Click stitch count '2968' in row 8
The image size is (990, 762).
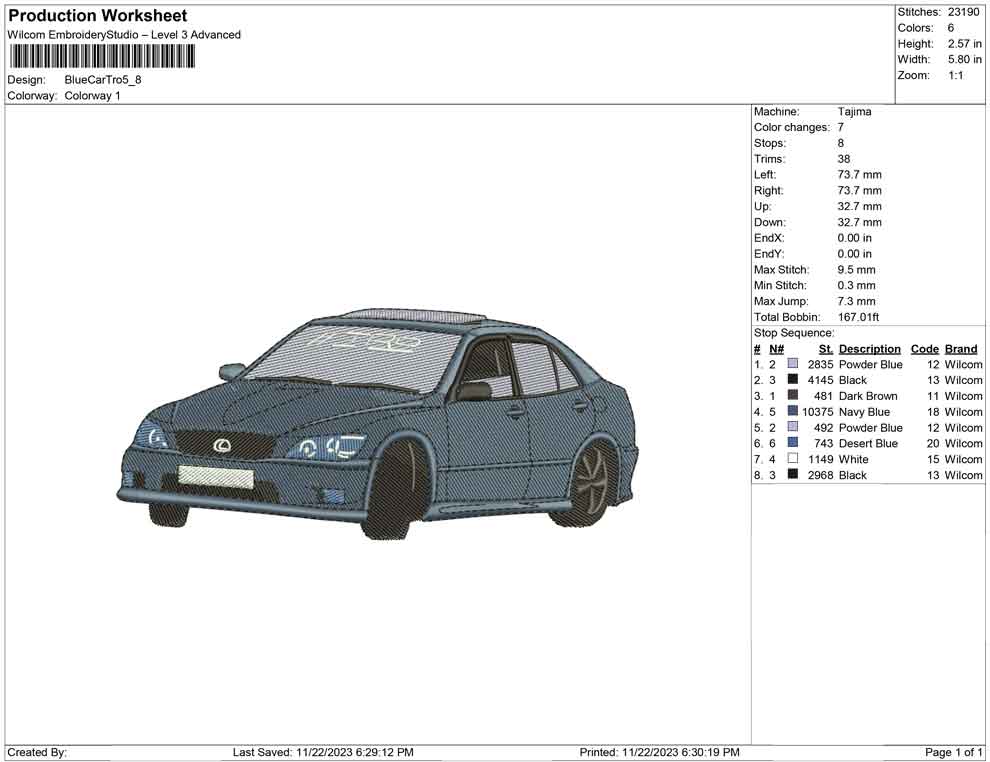[x=820, y=475]
